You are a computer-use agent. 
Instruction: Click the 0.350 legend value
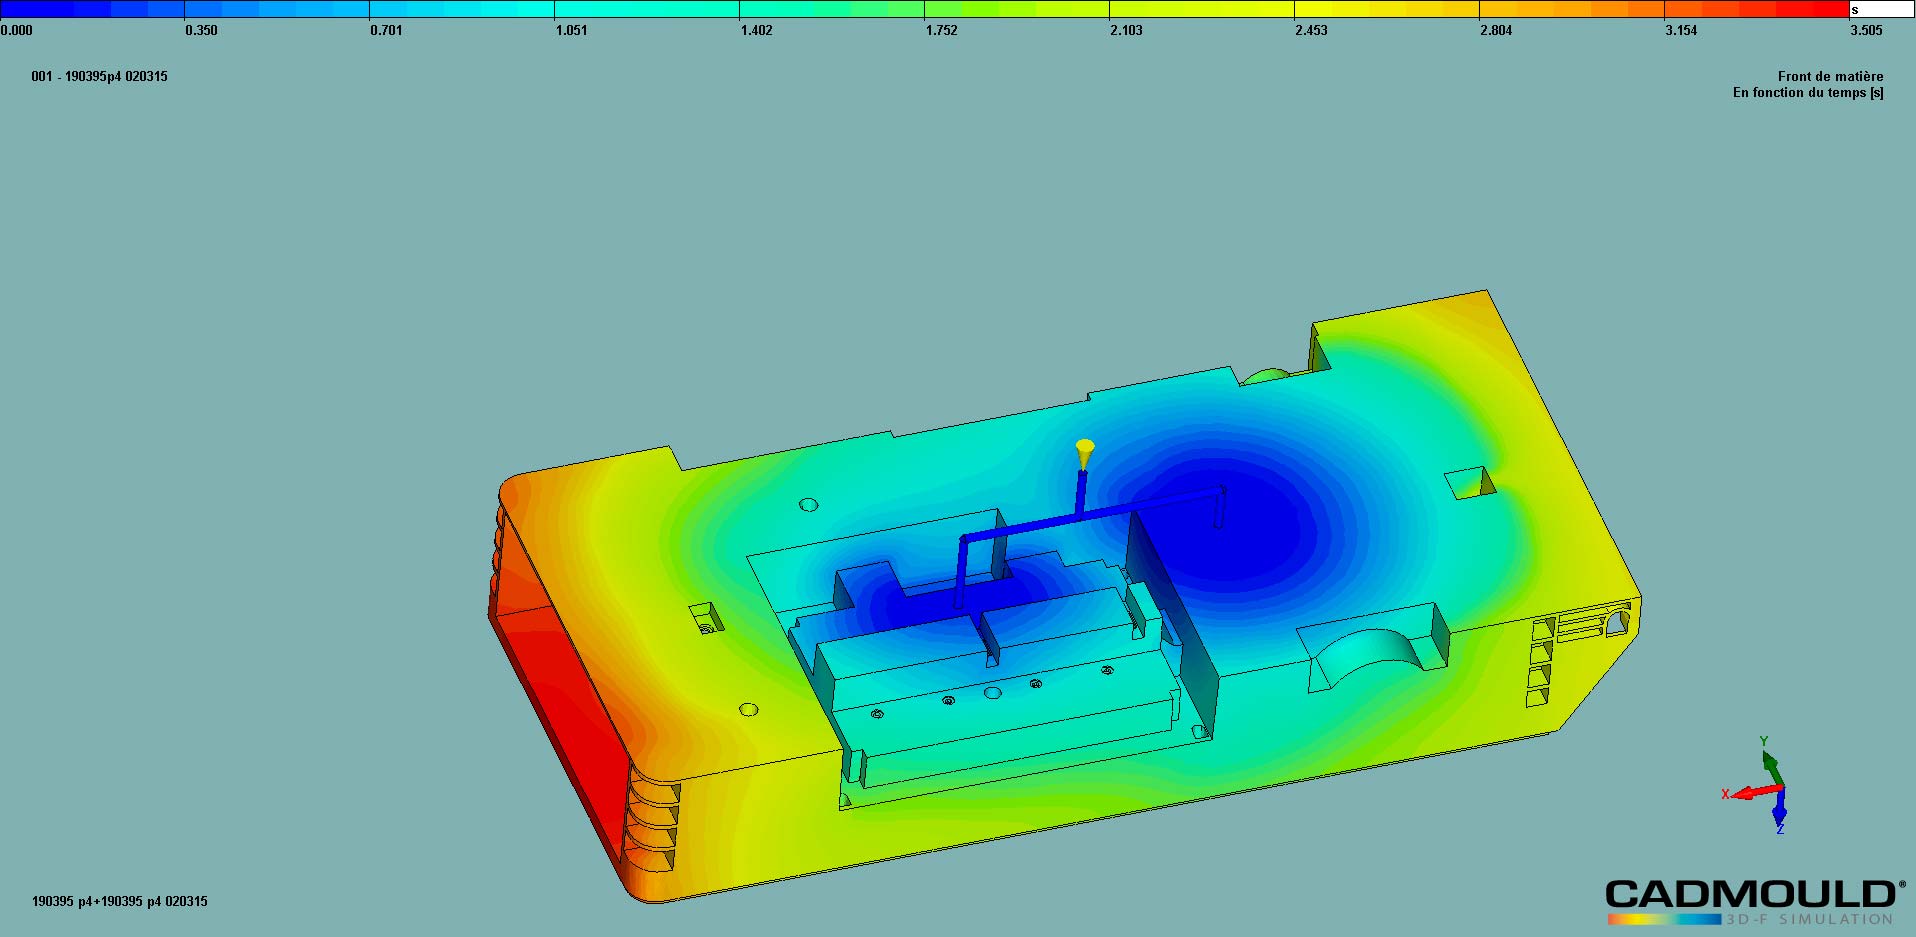coord(201,30)
